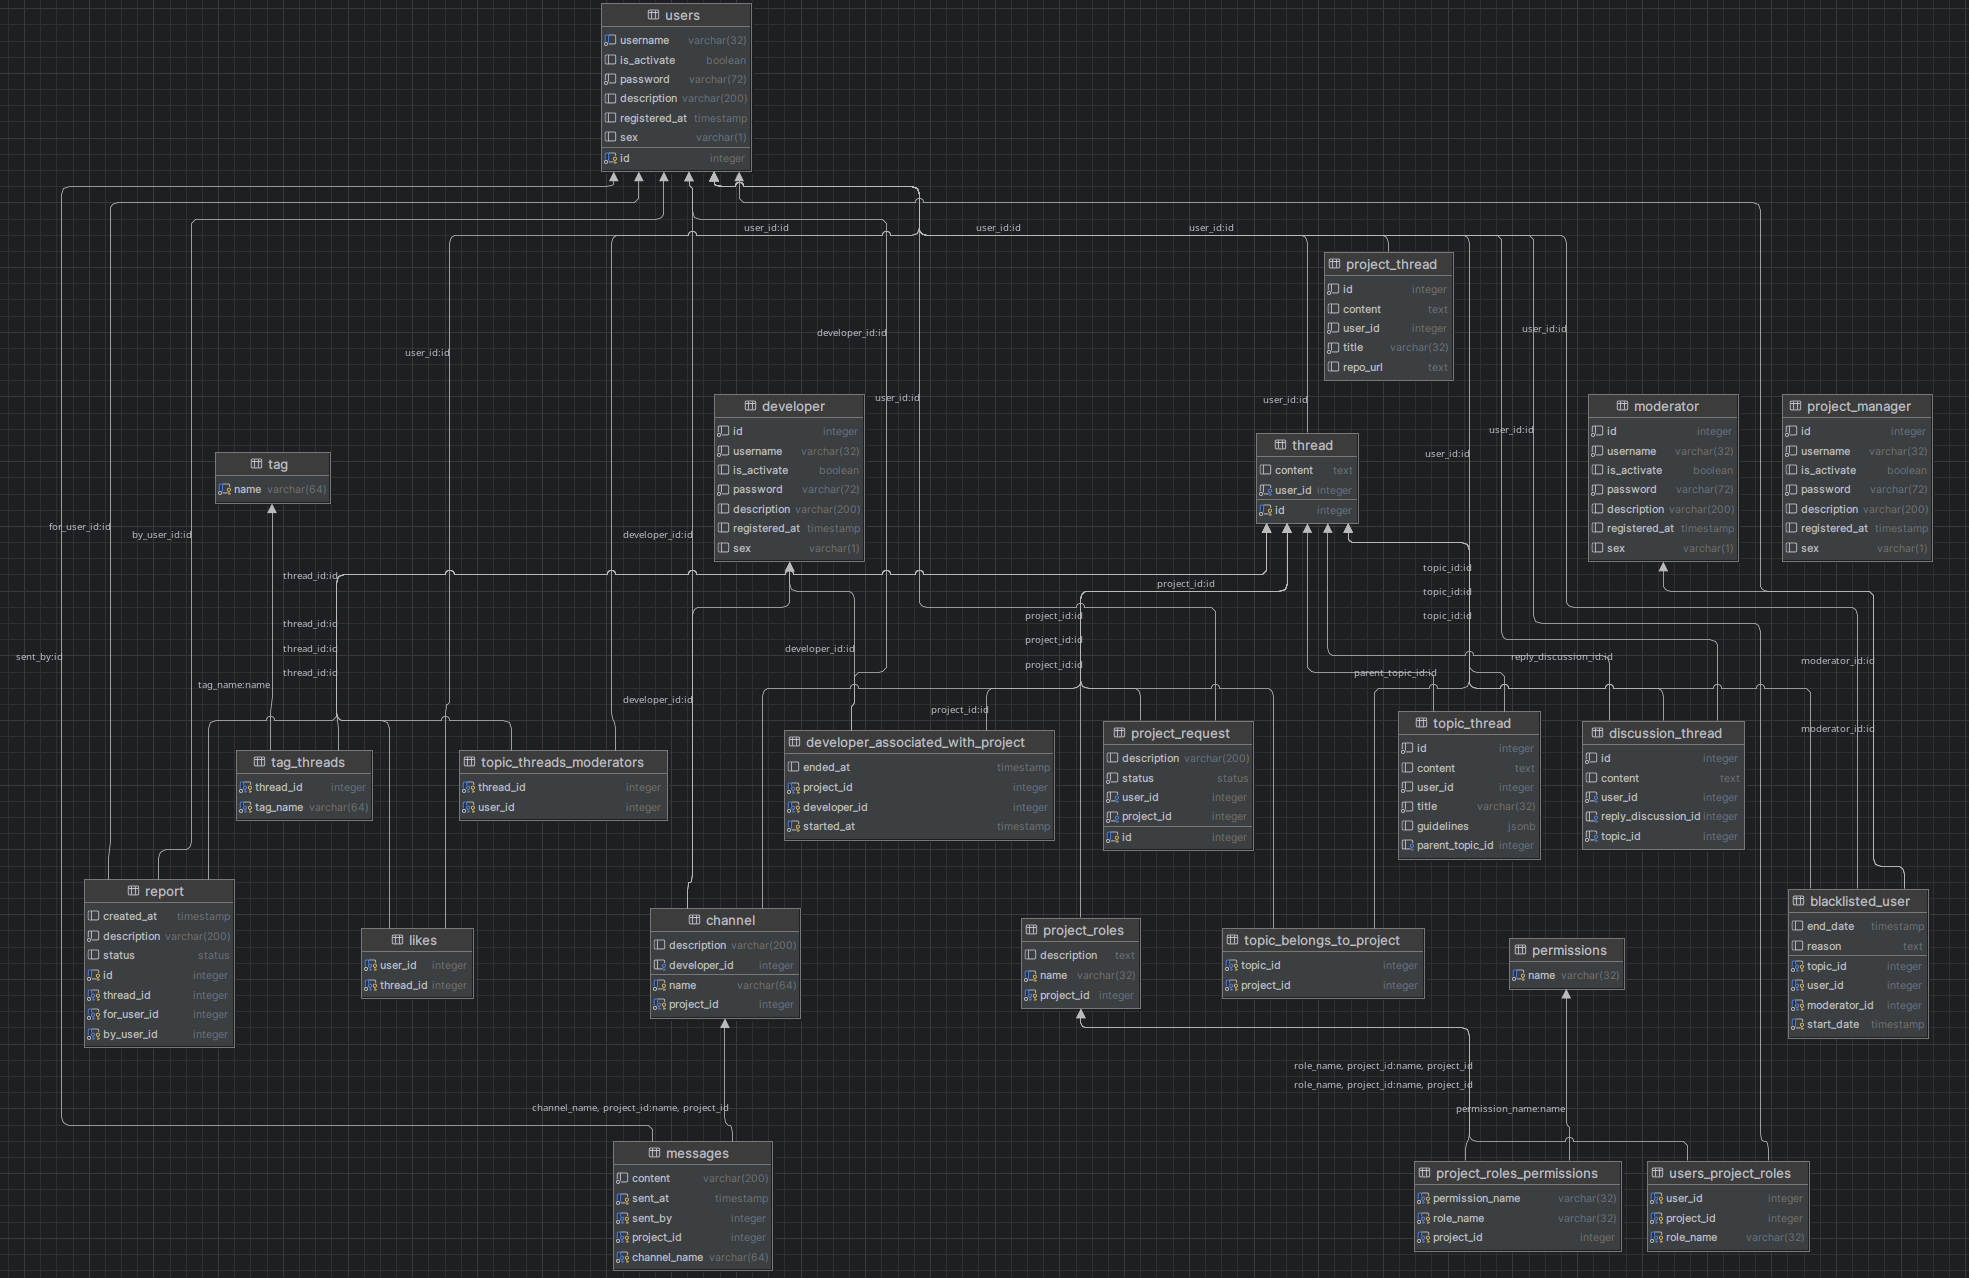Click the table icon beside users header
The image size is (1969, 1278).
tap(653, 15)
